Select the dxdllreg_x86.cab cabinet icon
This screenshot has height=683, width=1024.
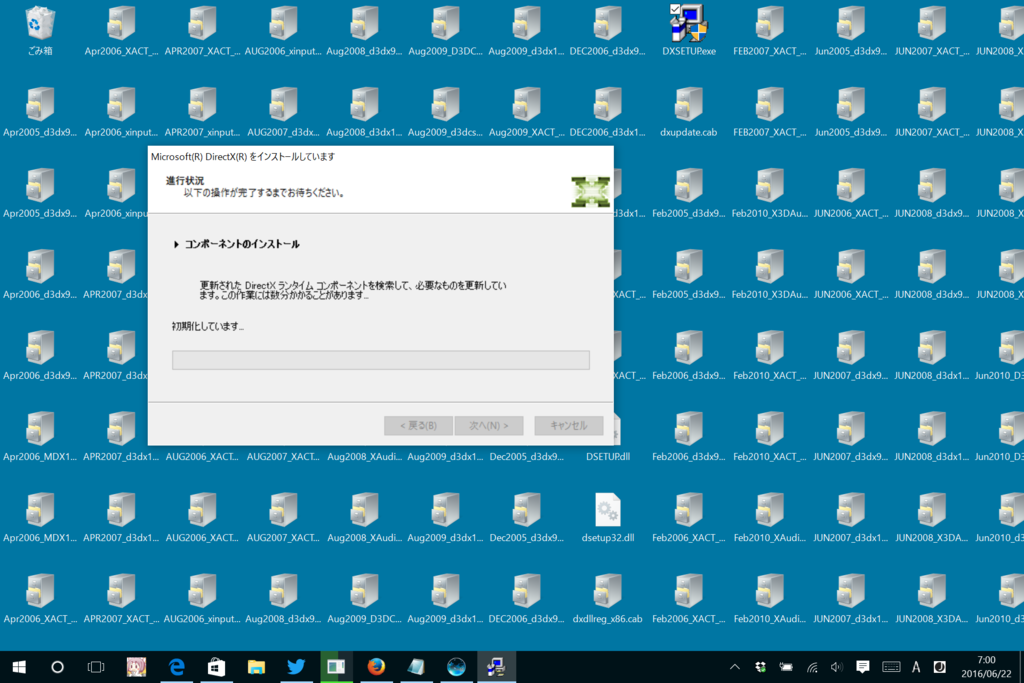(607, 598)
